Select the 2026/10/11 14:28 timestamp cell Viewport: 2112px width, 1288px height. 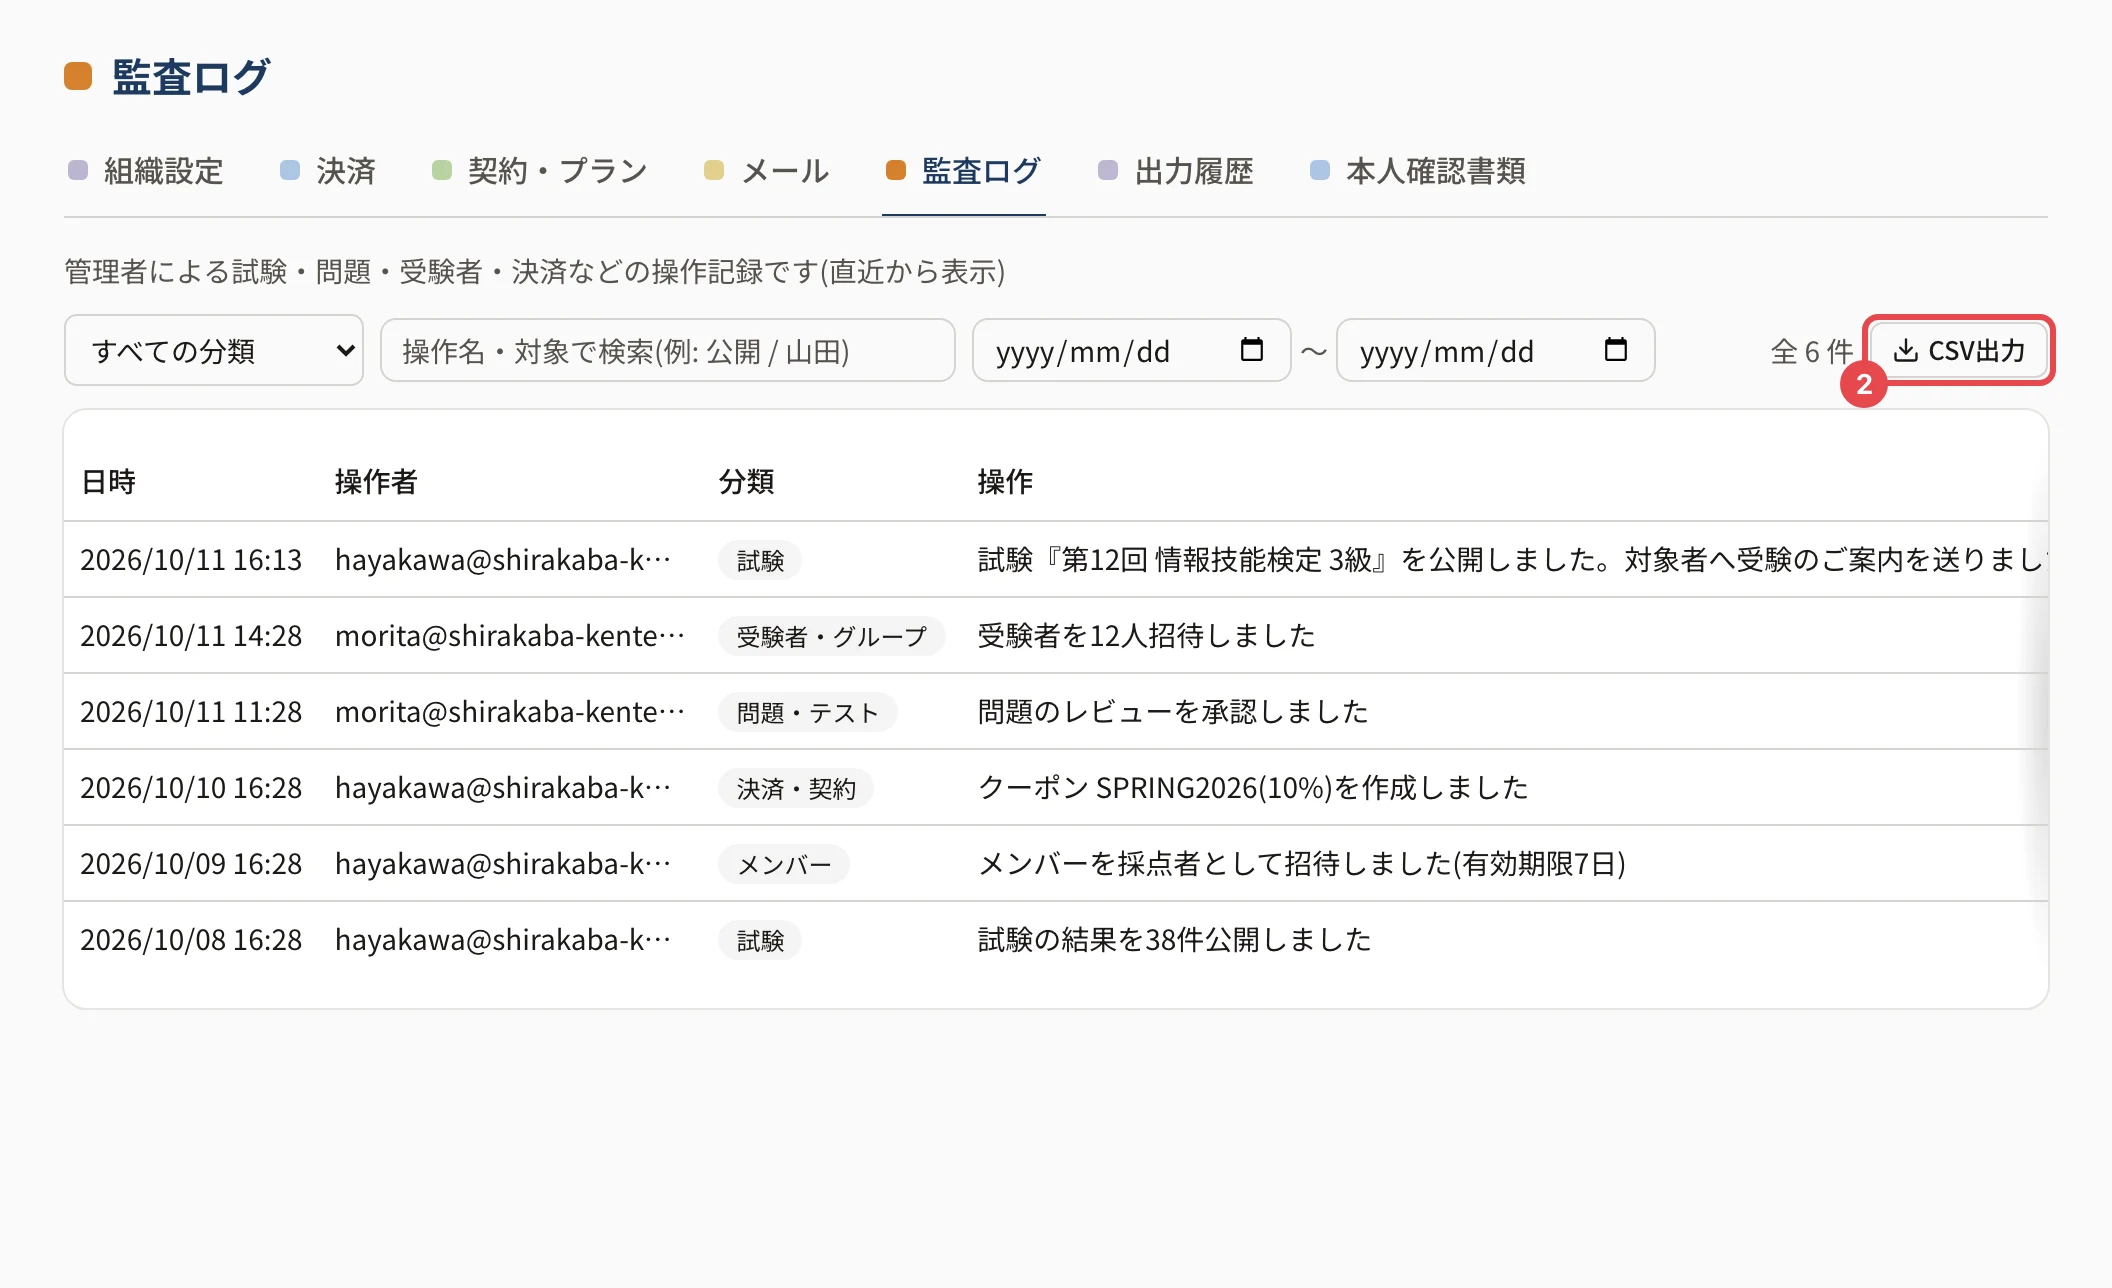[x=191, y=636]
